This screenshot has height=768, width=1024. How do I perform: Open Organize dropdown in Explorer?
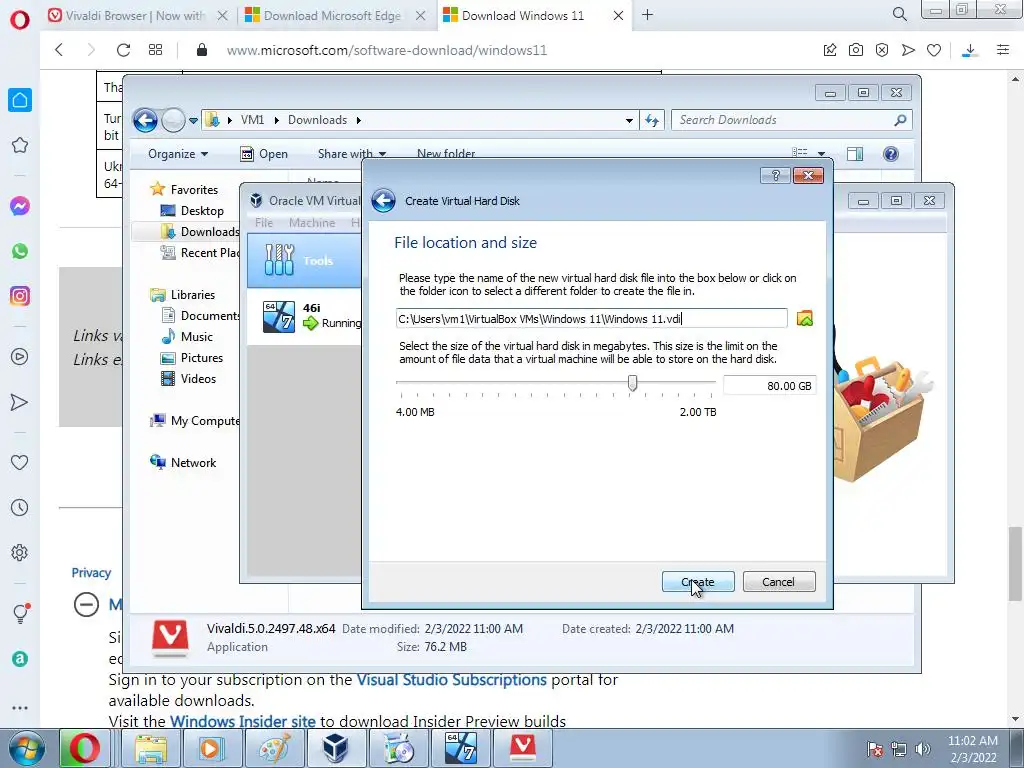coord(178,154)
